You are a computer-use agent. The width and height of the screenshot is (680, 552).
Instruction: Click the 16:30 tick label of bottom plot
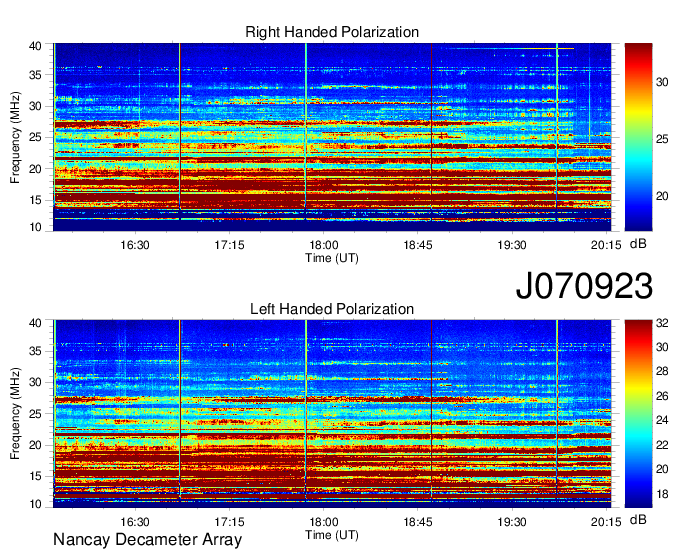point(135,522)
